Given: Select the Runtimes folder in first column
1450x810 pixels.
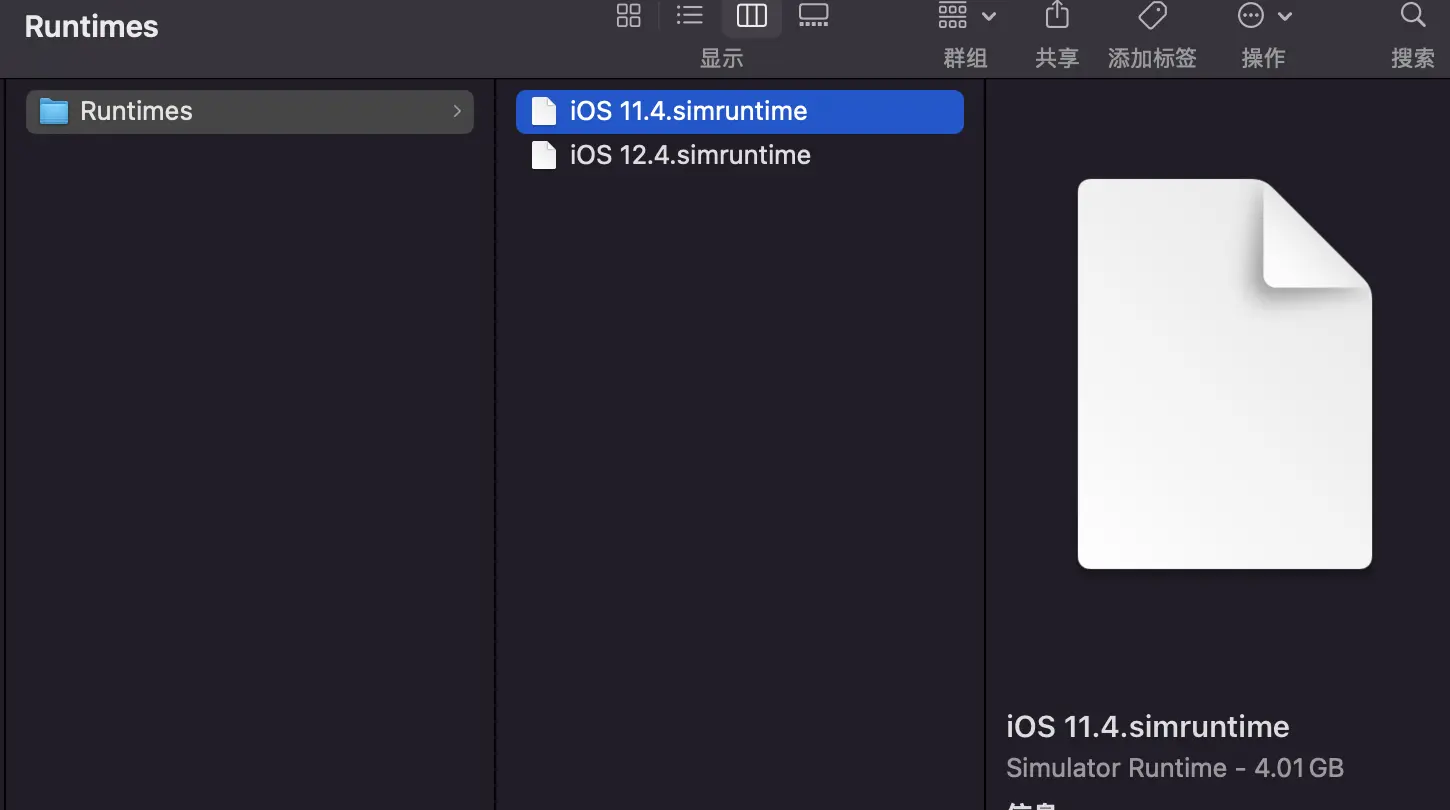Looking at the screenshot, I should [x=137, y=111].
